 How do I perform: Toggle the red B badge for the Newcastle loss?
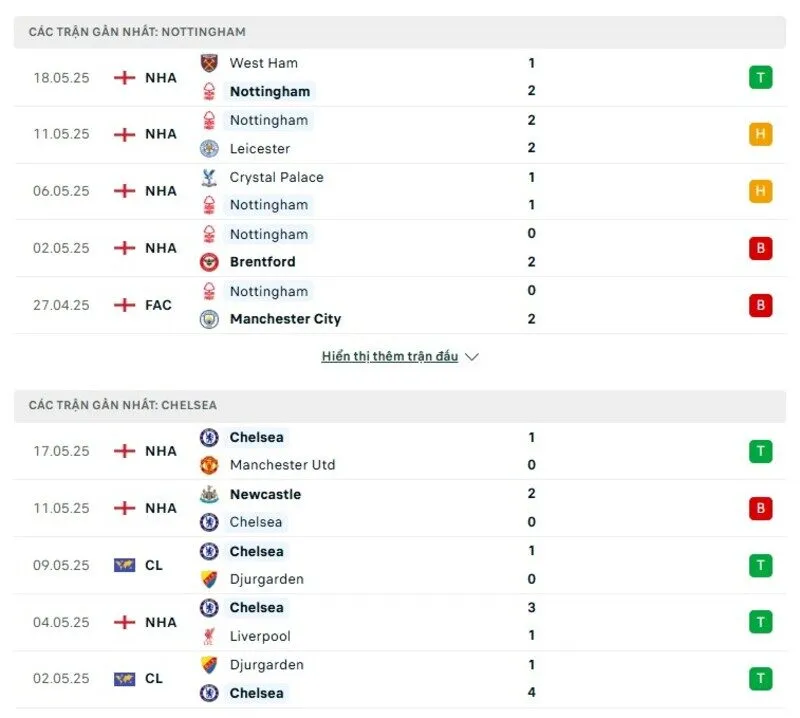click(761, 508)
